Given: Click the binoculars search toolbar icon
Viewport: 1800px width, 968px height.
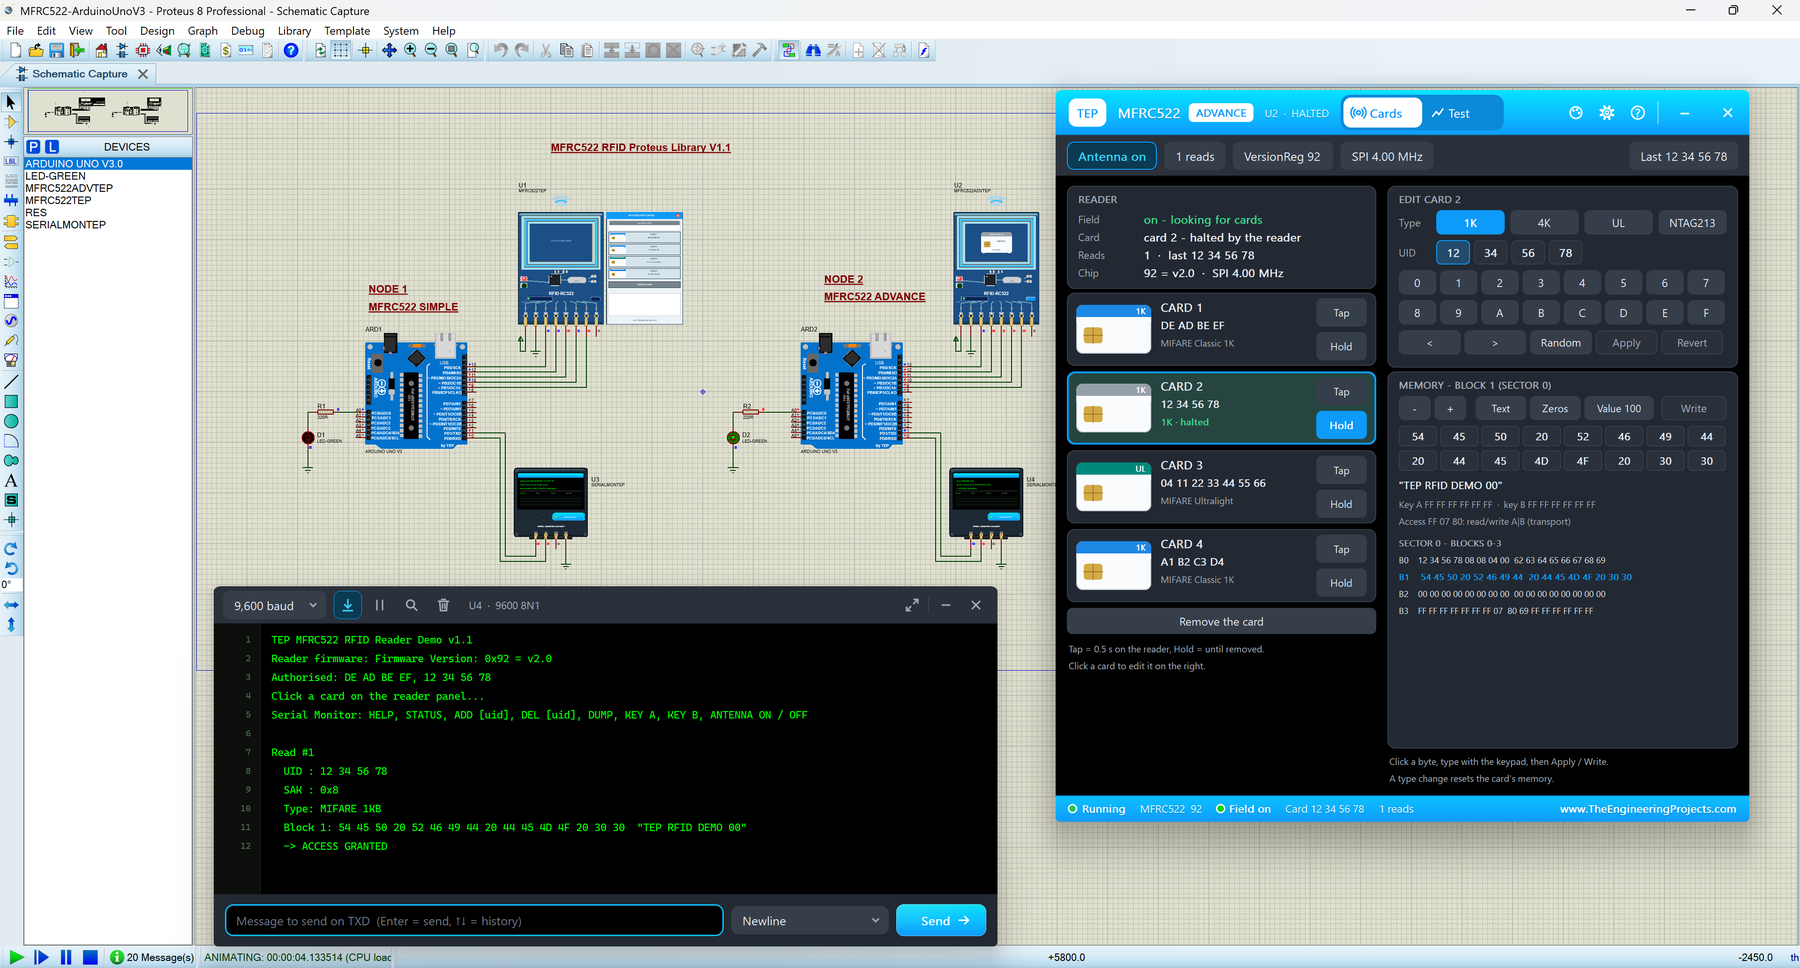Looking at the screenshot, I should click(x=813, y=50).
